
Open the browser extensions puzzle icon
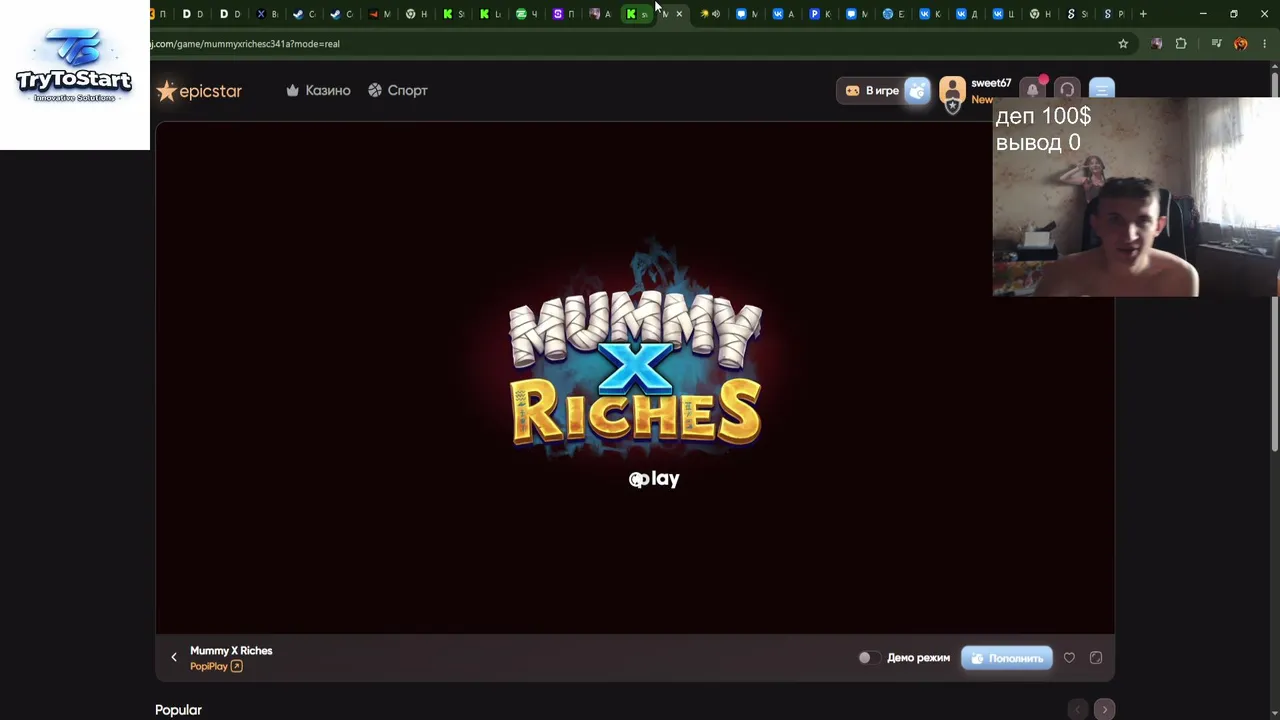point(1181,44)
